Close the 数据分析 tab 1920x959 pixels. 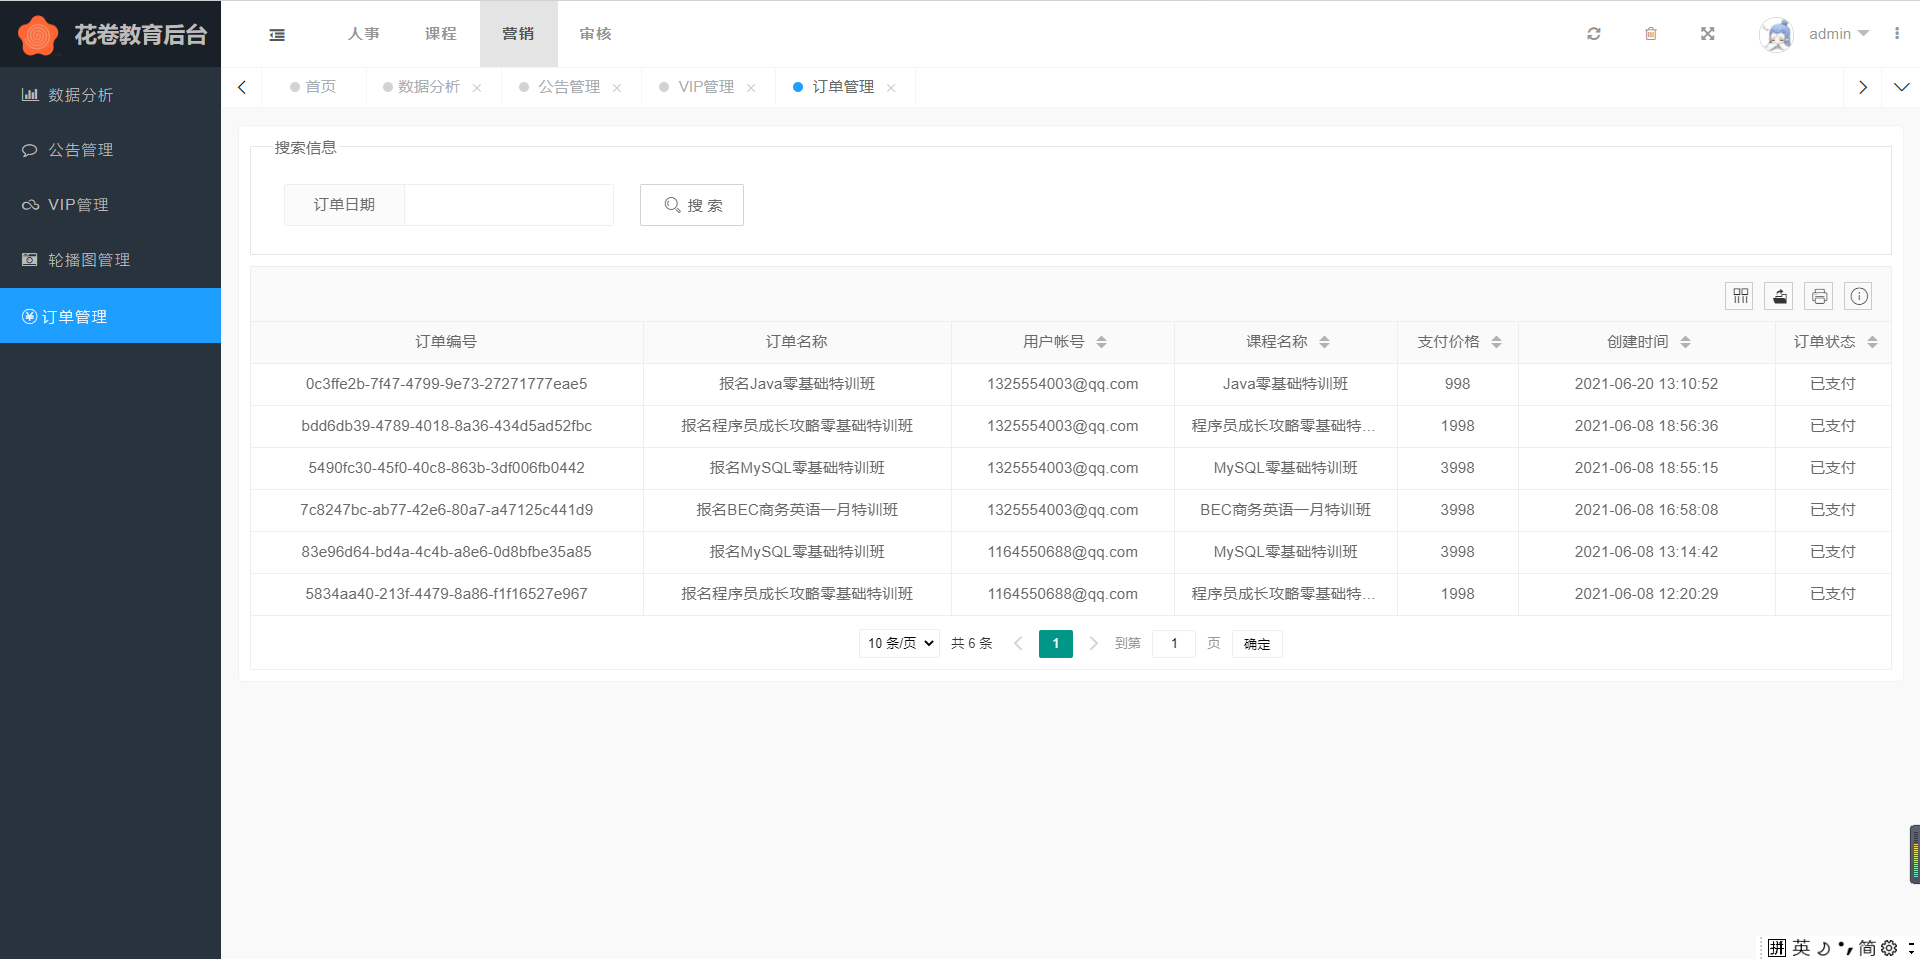[x=477, y=88]
